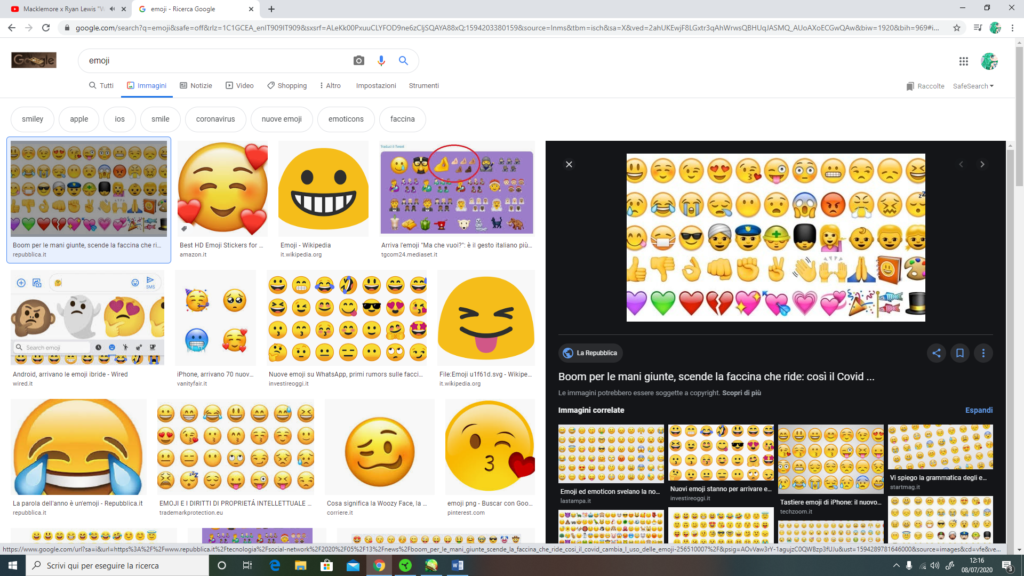
Task: Open Word from the taskbar
Action: tap(457, 566)
